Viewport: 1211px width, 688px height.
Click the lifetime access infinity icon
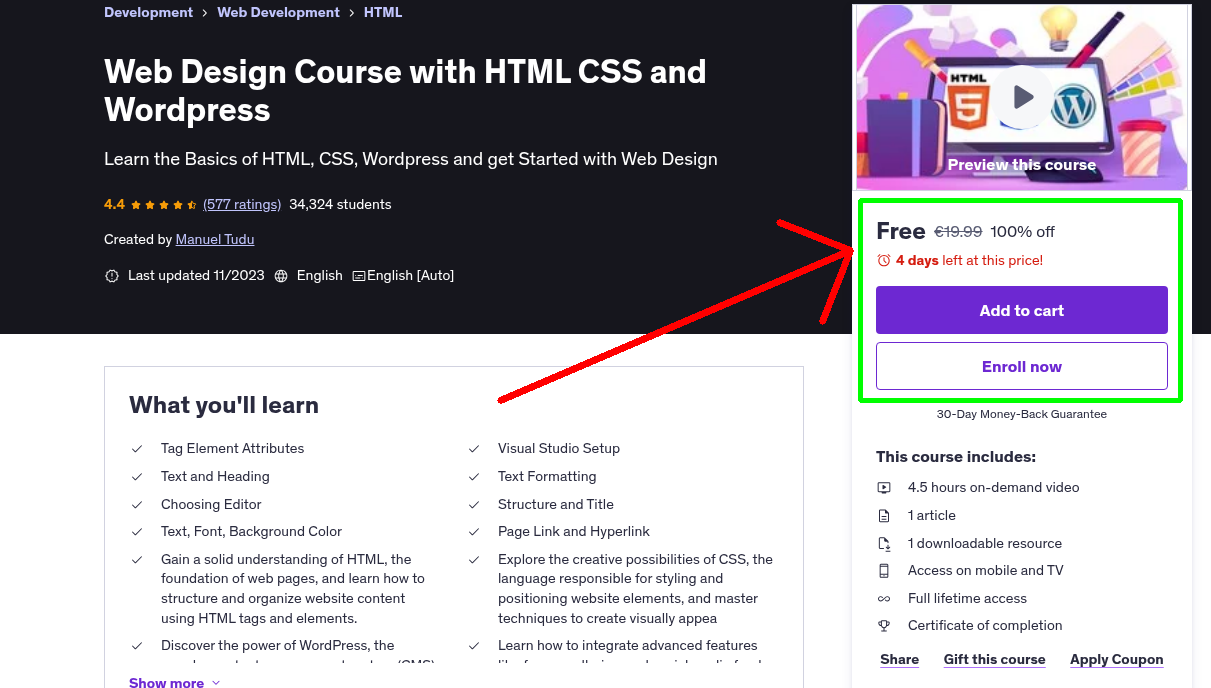click(x=884, y=599)
